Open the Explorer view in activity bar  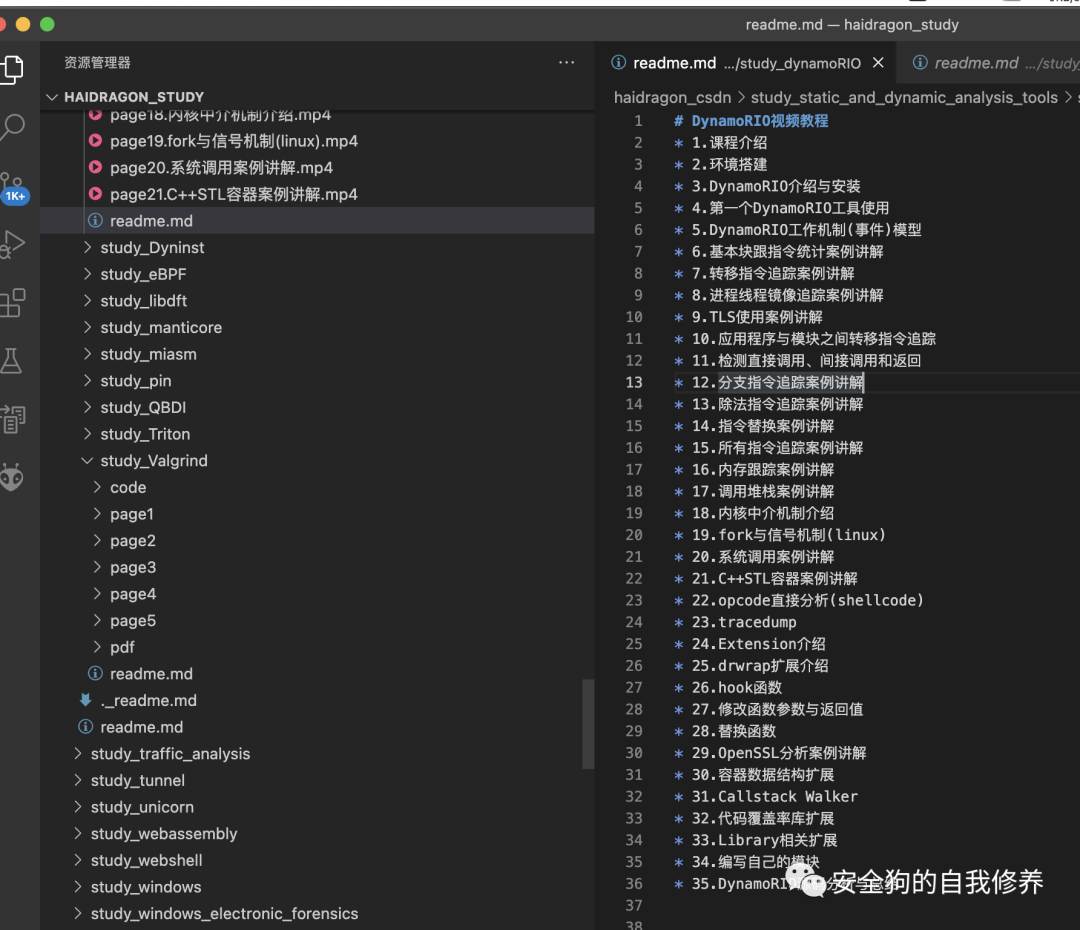click(12, 69)
